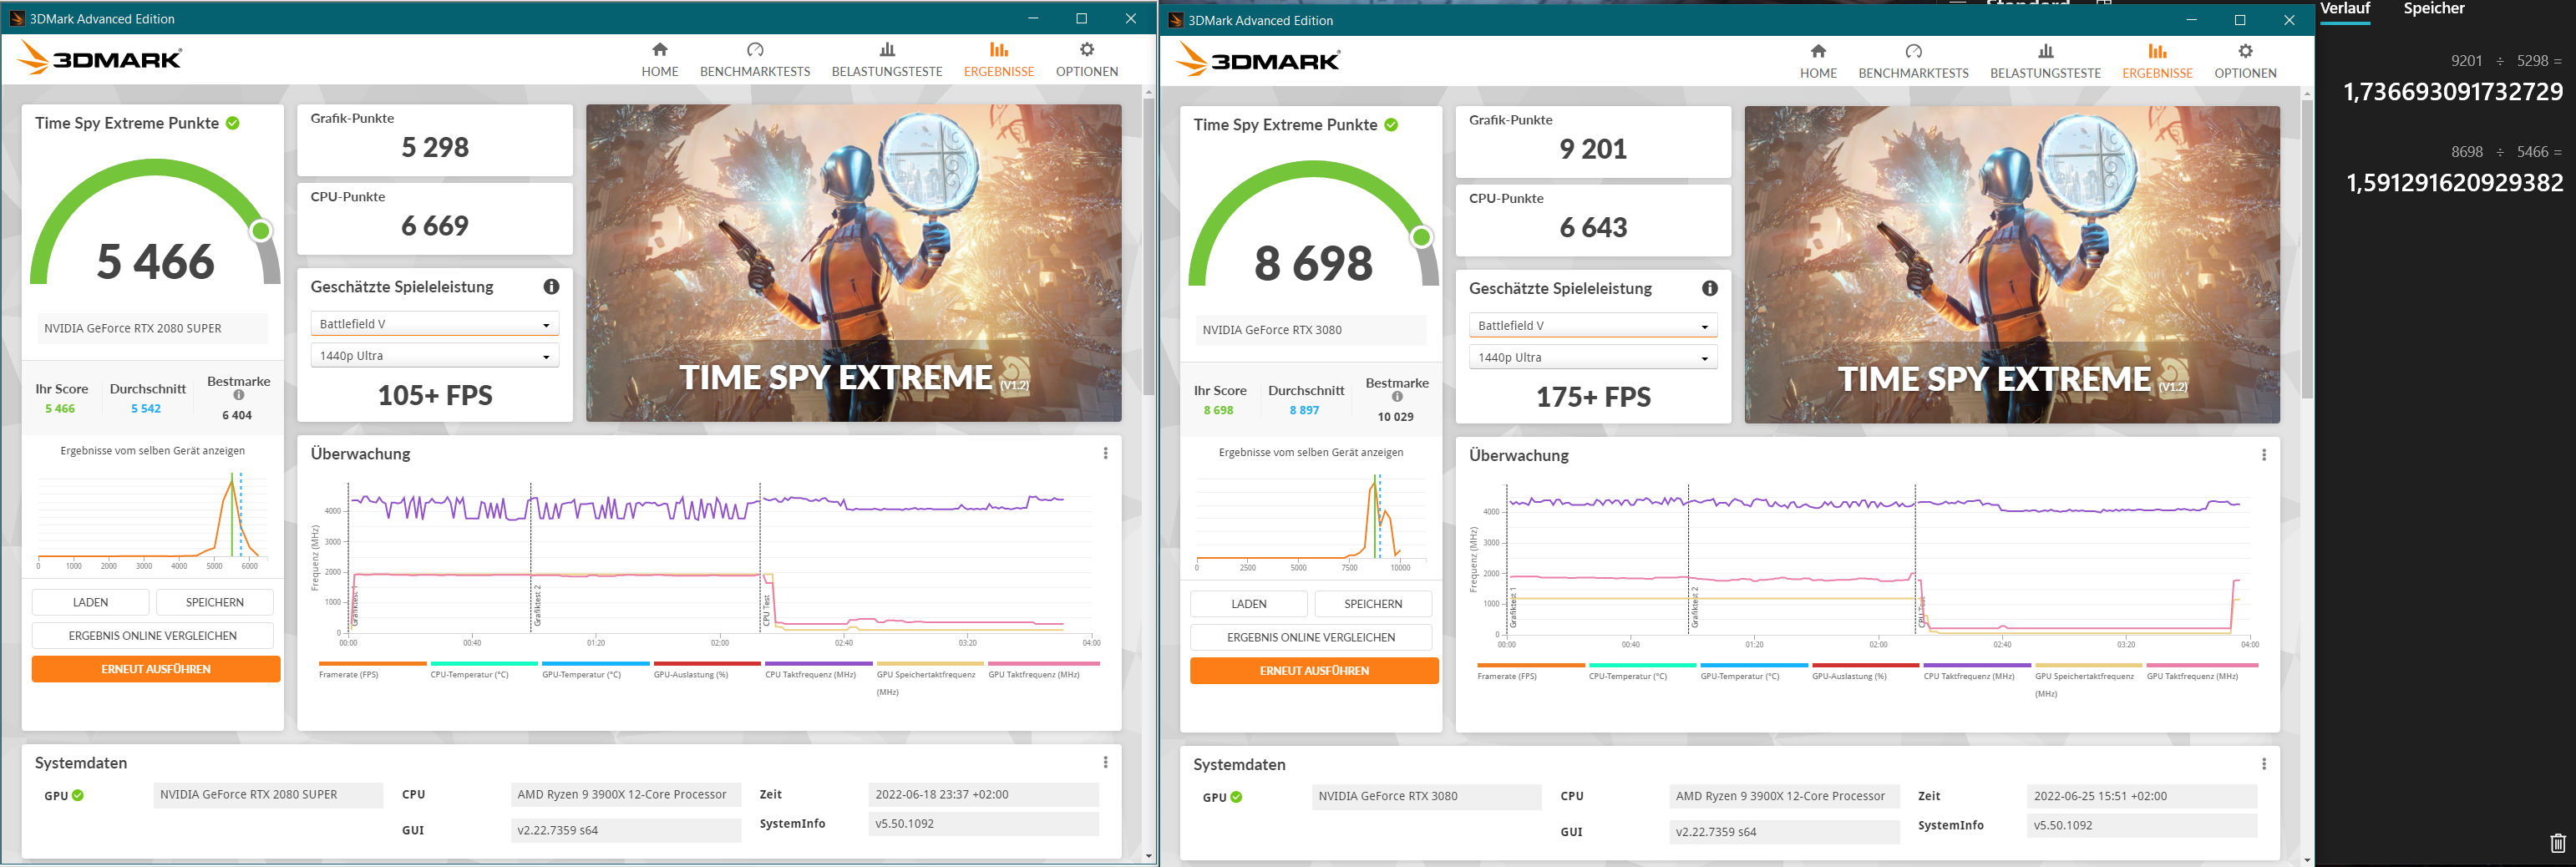Open HOME in left 3DMark window
Viewport: 2576px width, 867px height.
point(660,60)
